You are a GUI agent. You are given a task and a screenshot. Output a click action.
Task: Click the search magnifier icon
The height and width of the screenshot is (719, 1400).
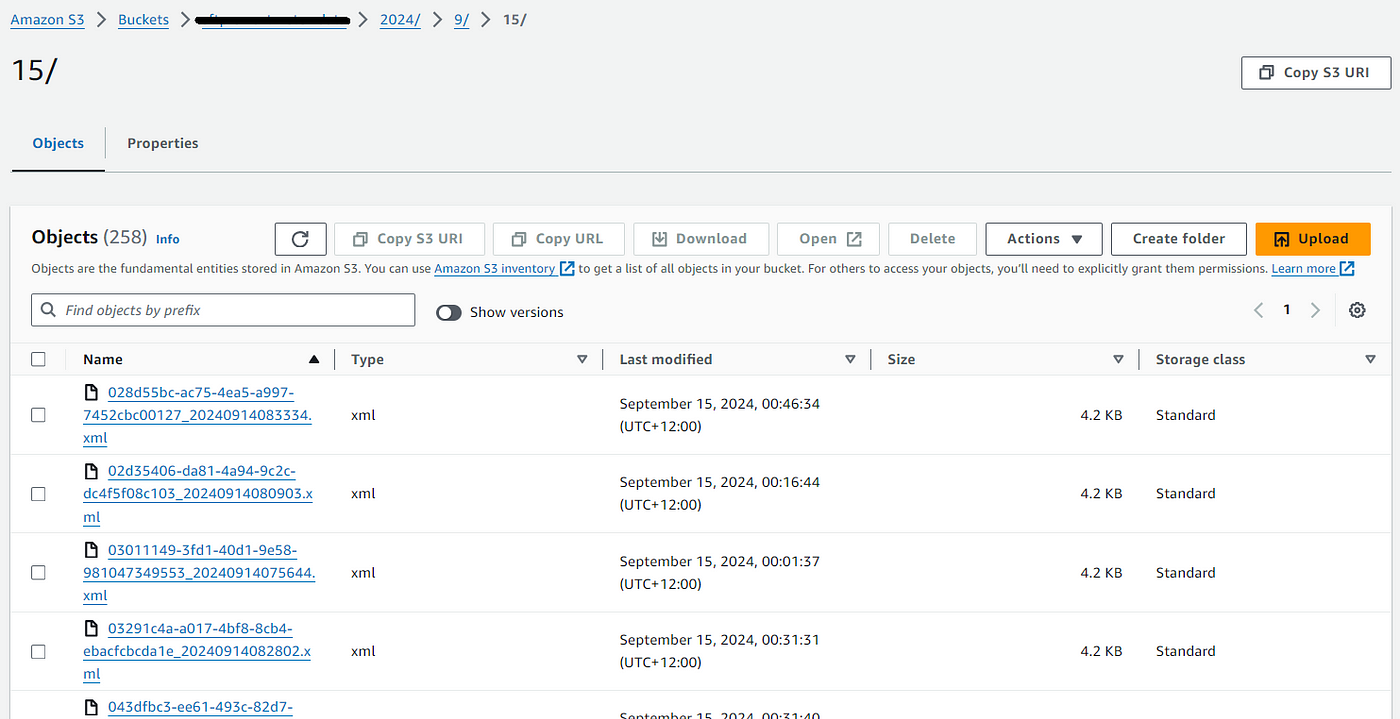point(48,310)
